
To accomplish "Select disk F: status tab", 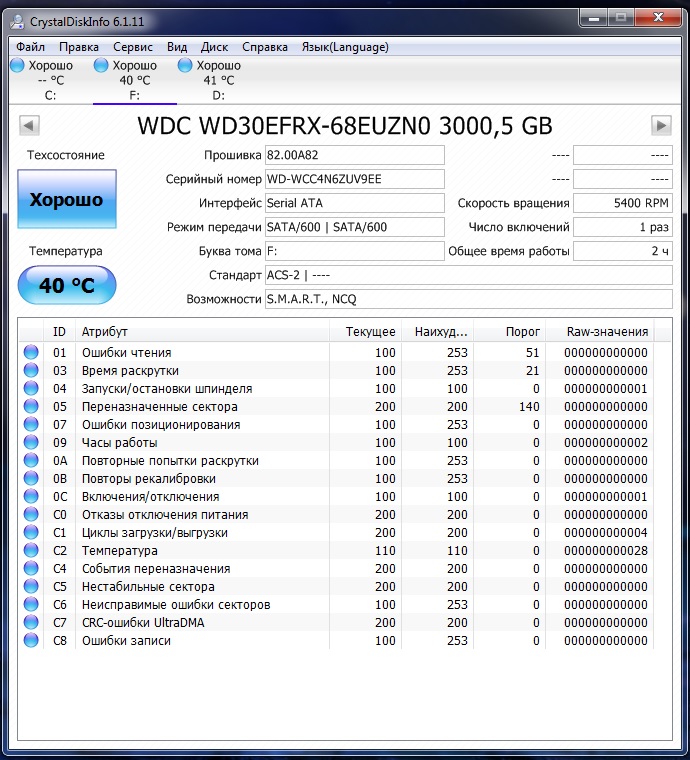I will pyautogui.click(x=135, y=80).
